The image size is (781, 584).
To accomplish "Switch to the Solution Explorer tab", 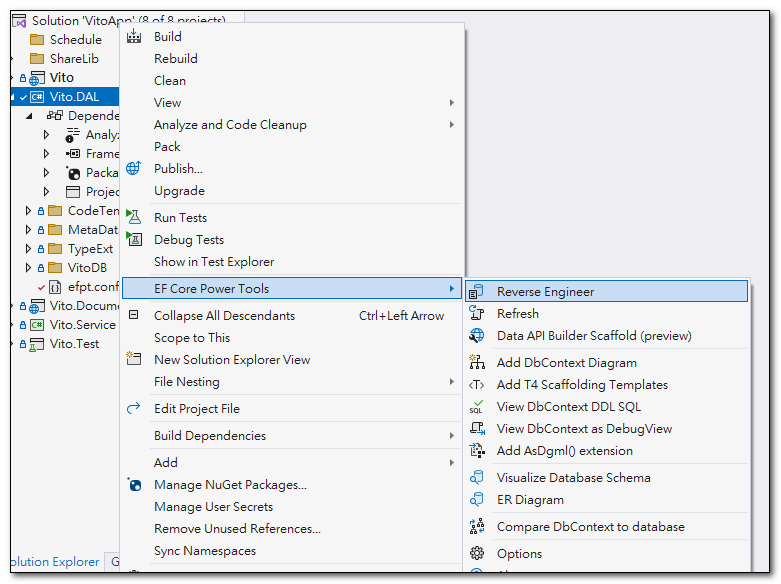I will pos(55,562).
